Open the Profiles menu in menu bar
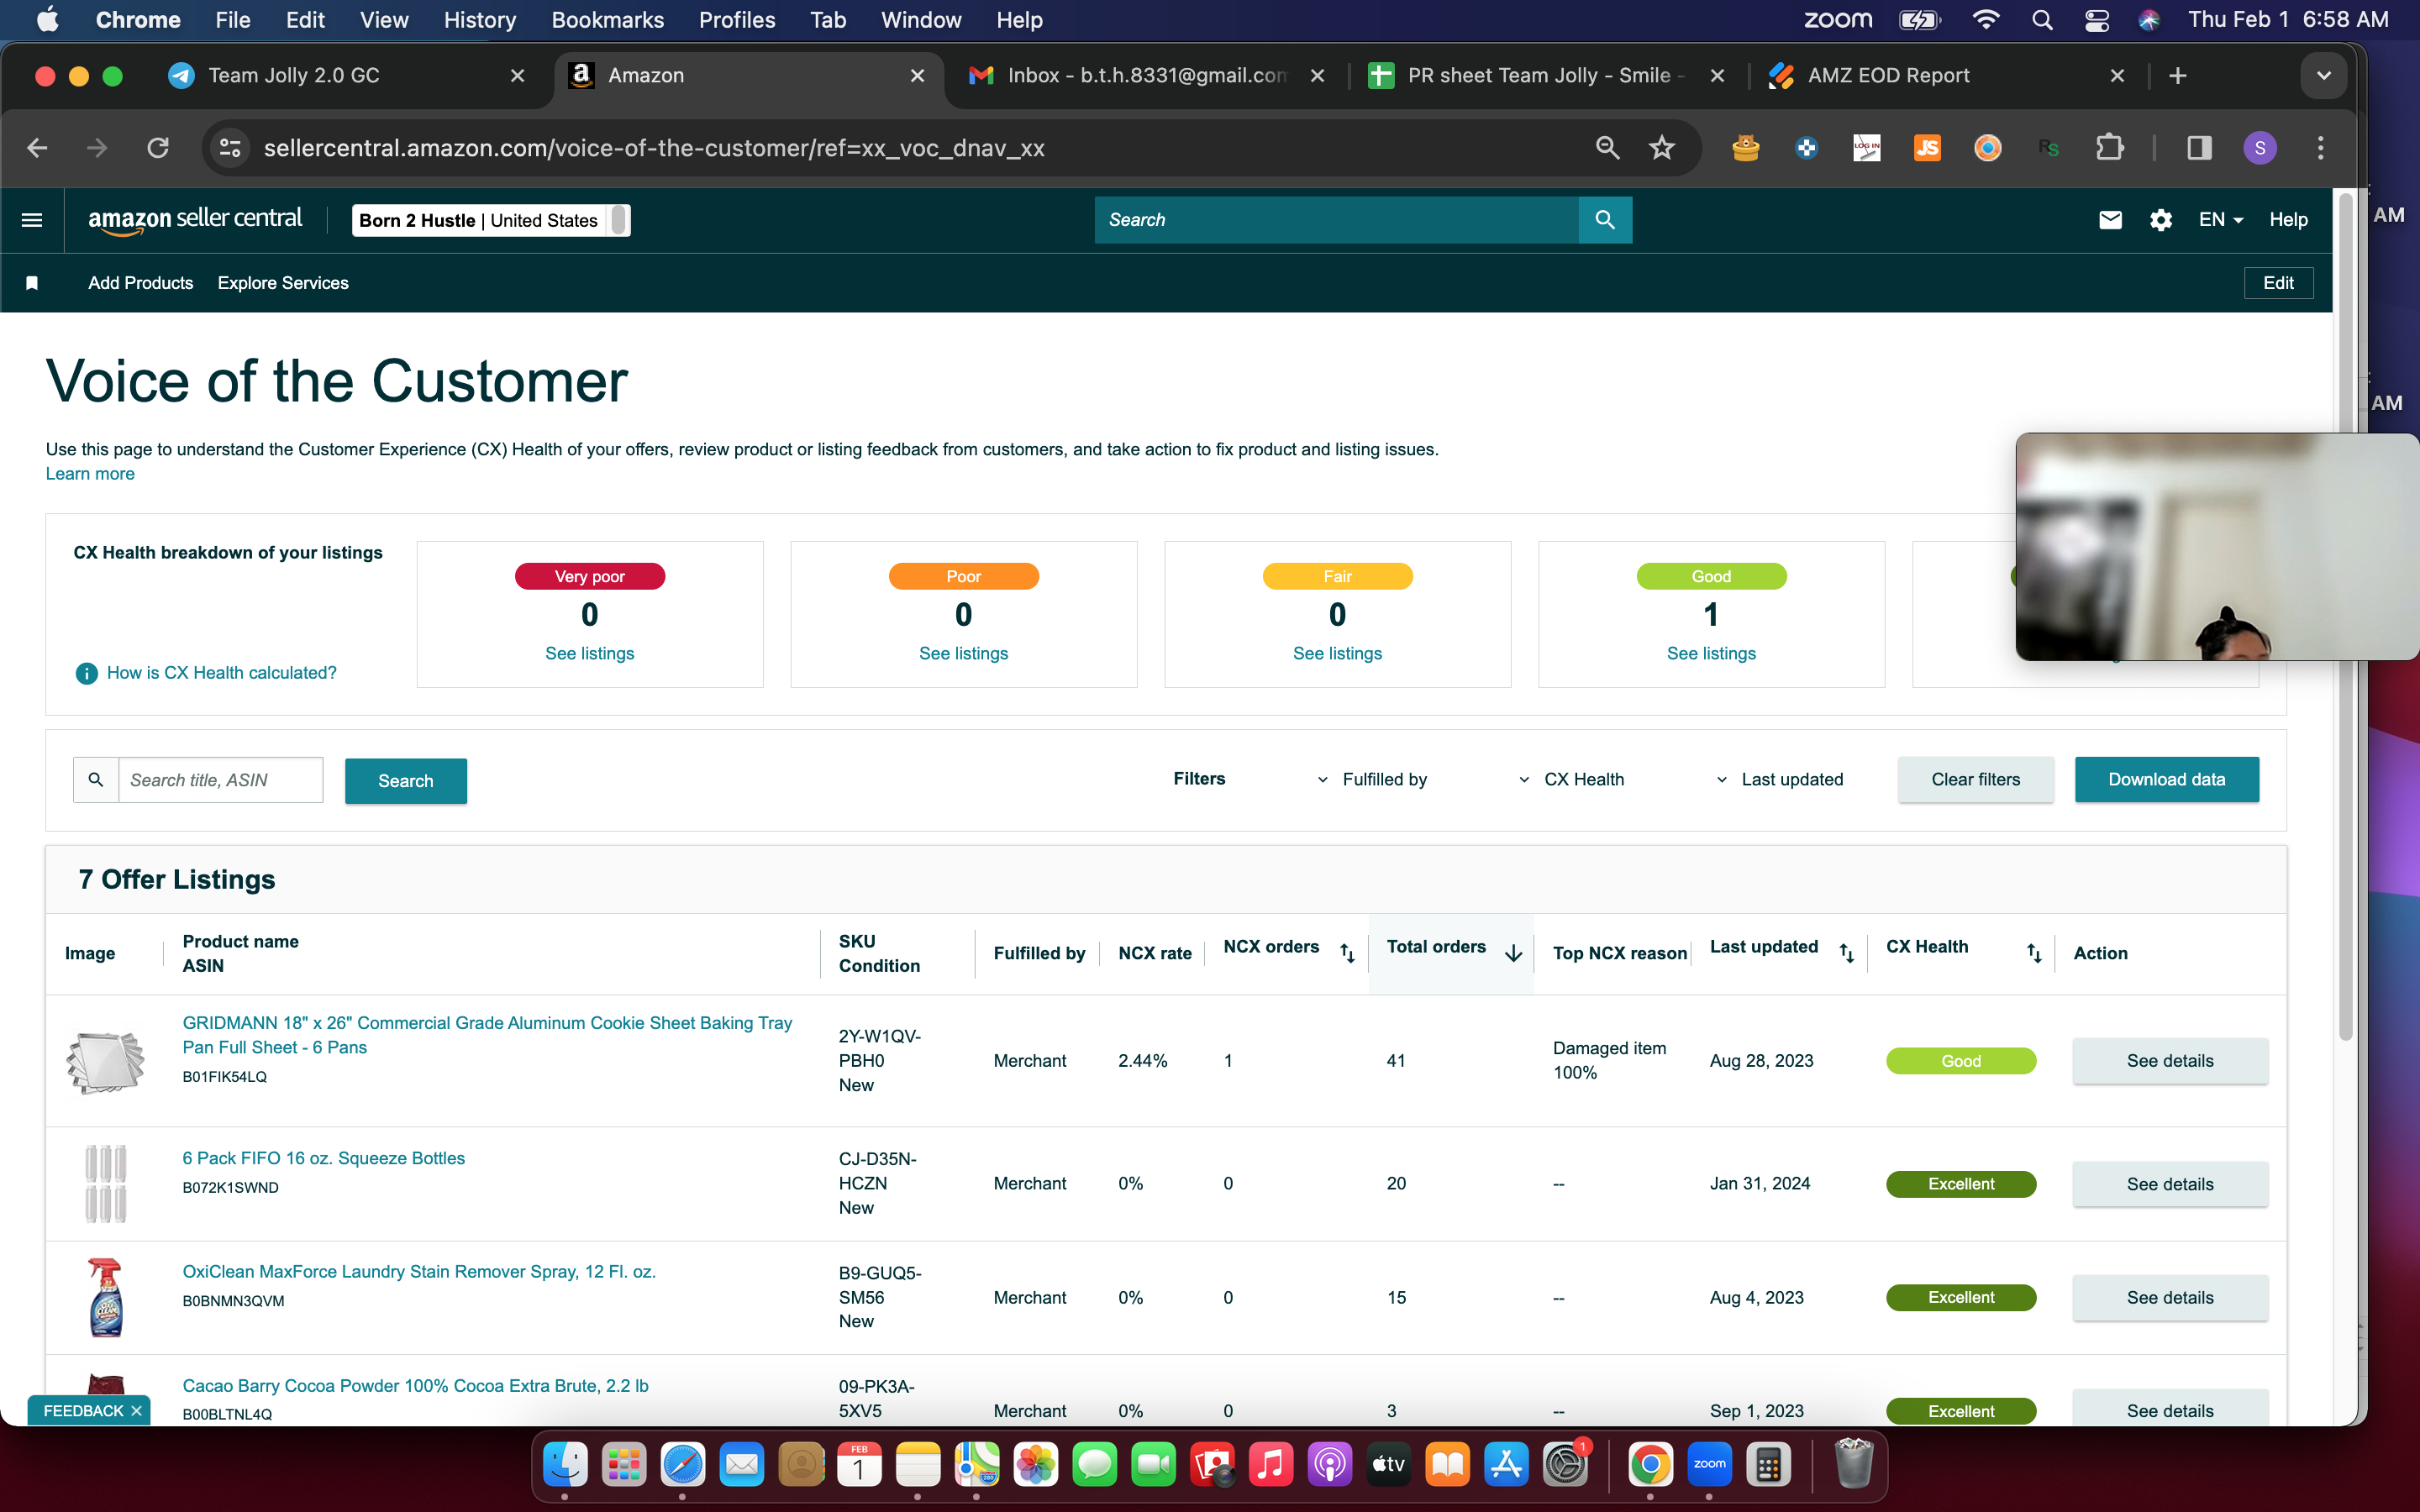The image size is (2420, 1512). coord(737,20)
